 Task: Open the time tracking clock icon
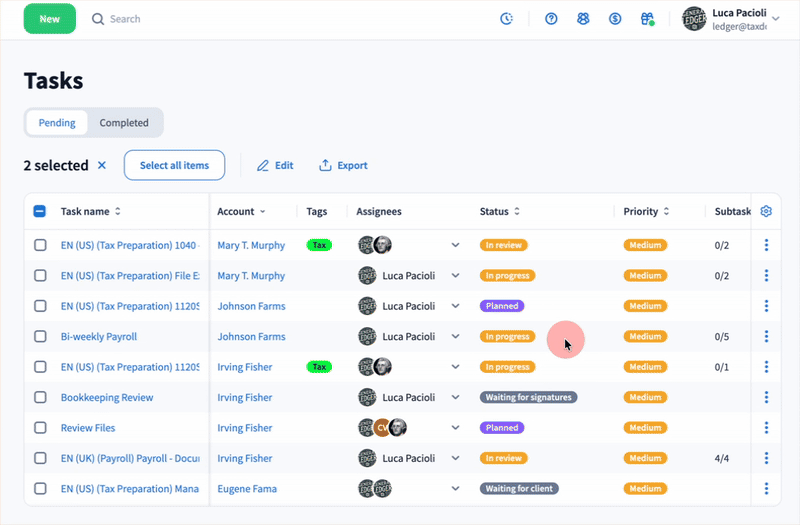[507, 19]
